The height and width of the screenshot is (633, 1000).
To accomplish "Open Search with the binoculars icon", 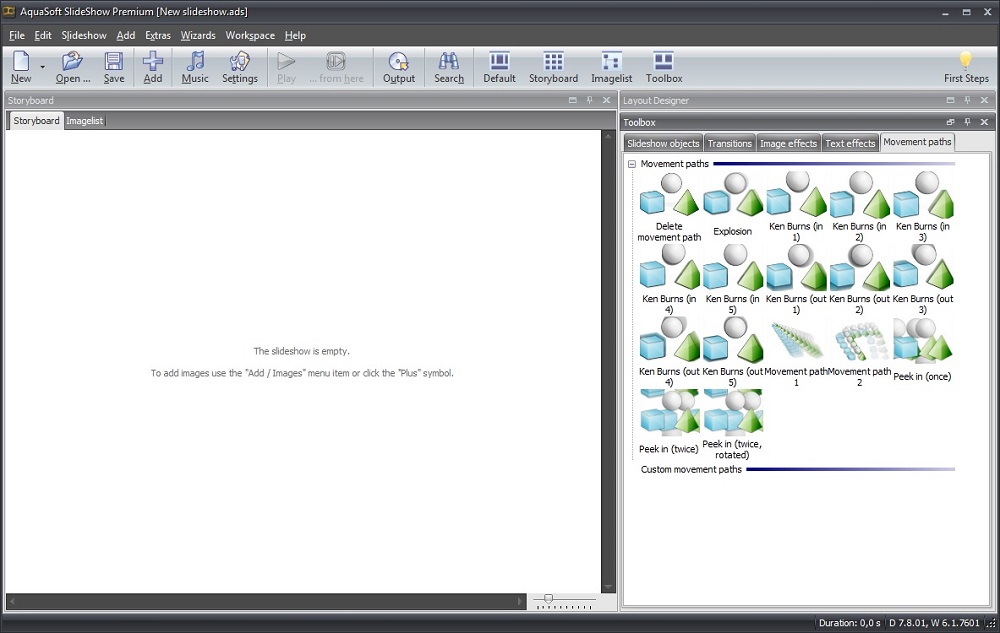I will 449,62.
